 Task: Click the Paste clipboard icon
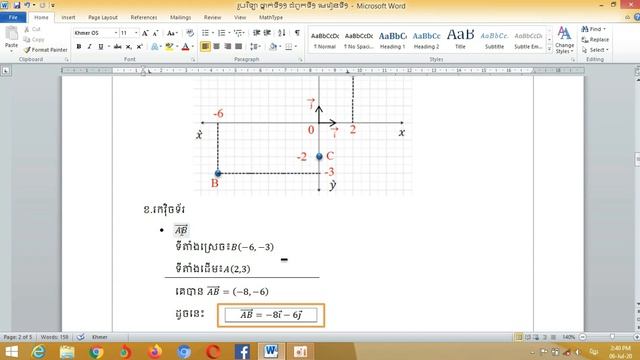tap(11, 34)
